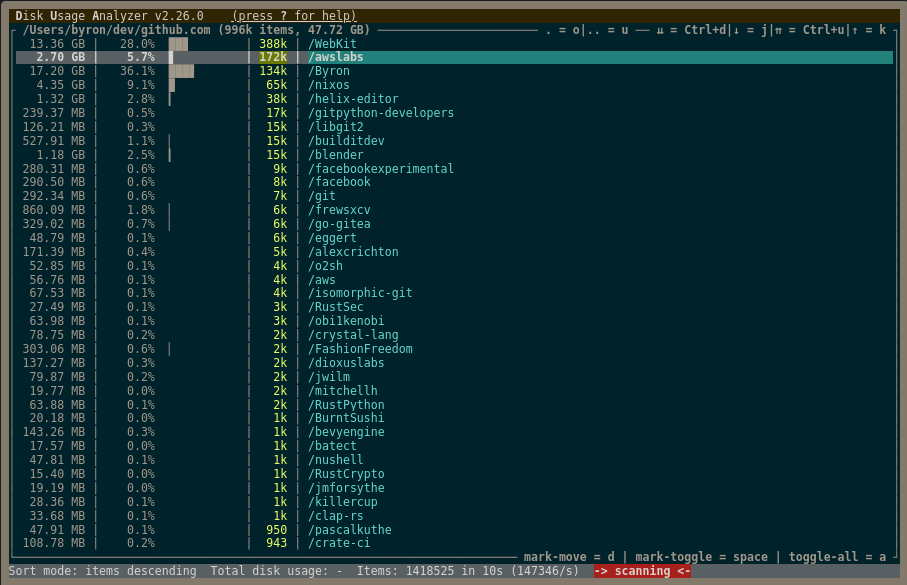Click the /nushell directory entry

coord(454,459)
